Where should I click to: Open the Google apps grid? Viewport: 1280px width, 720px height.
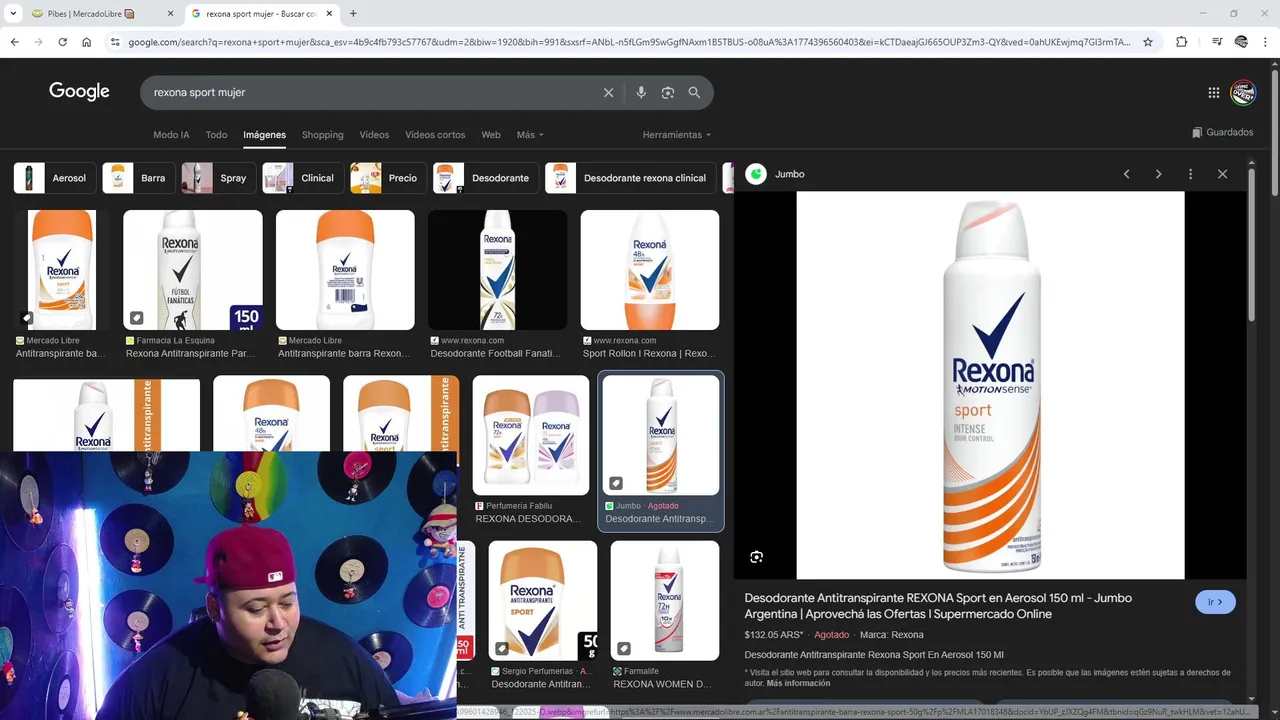pos(1214,92)
